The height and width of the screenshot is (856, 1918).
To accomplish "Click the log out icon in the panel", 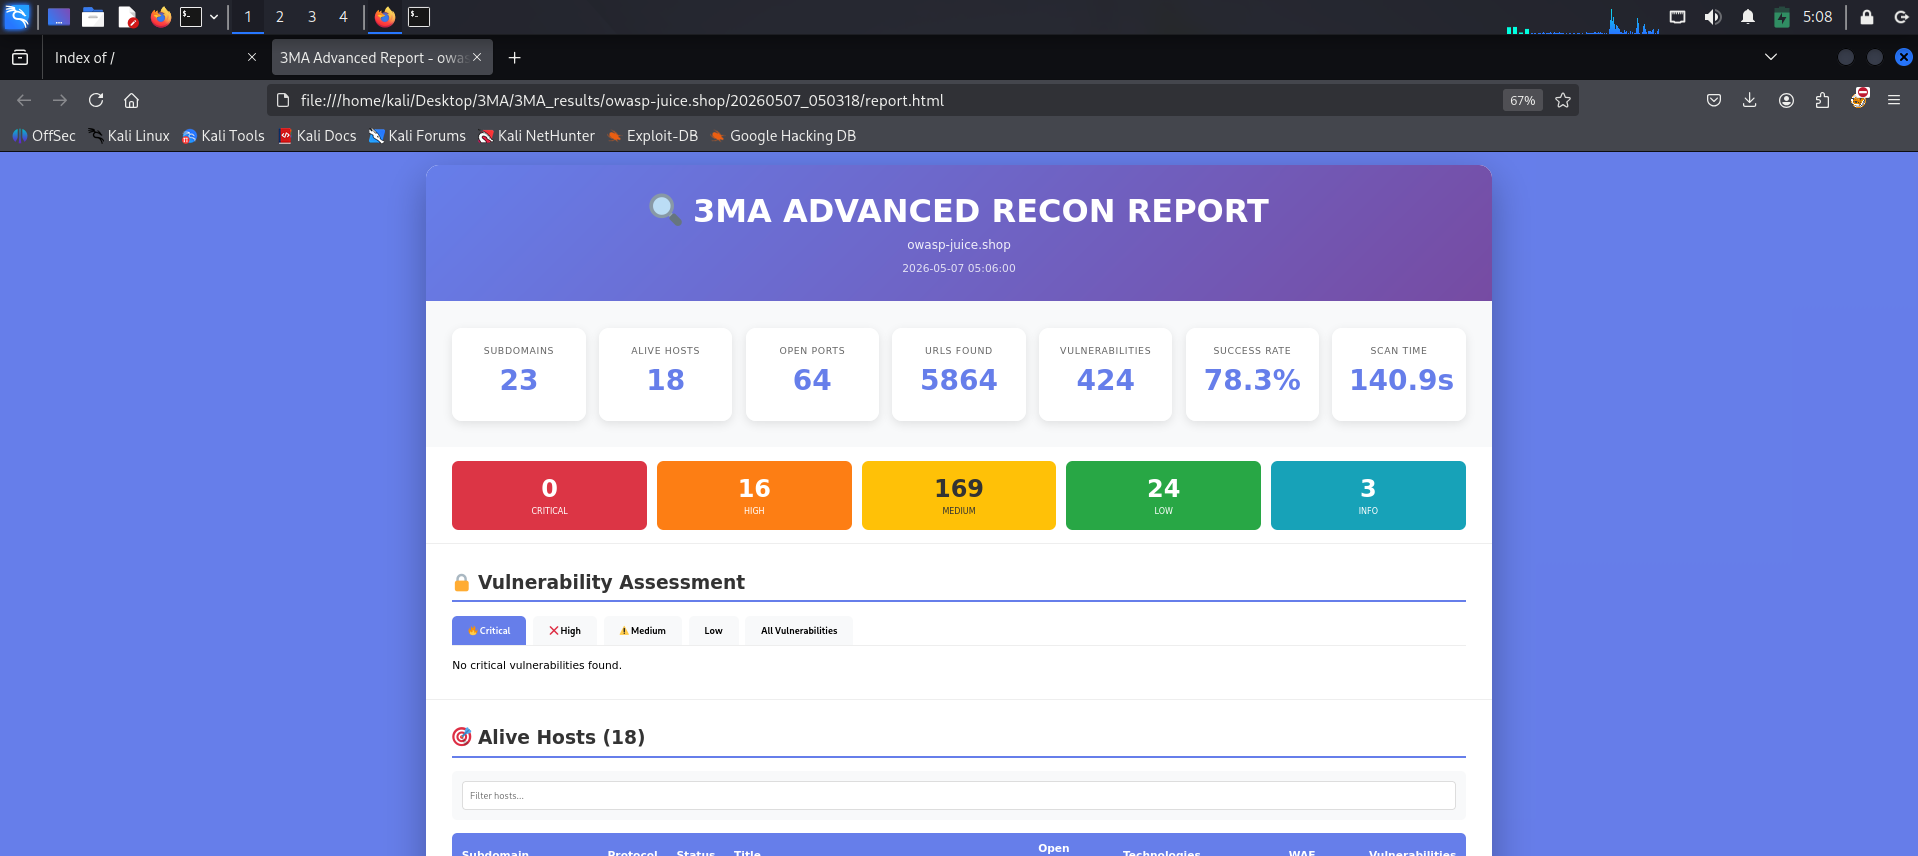I will pos(1901,17).
